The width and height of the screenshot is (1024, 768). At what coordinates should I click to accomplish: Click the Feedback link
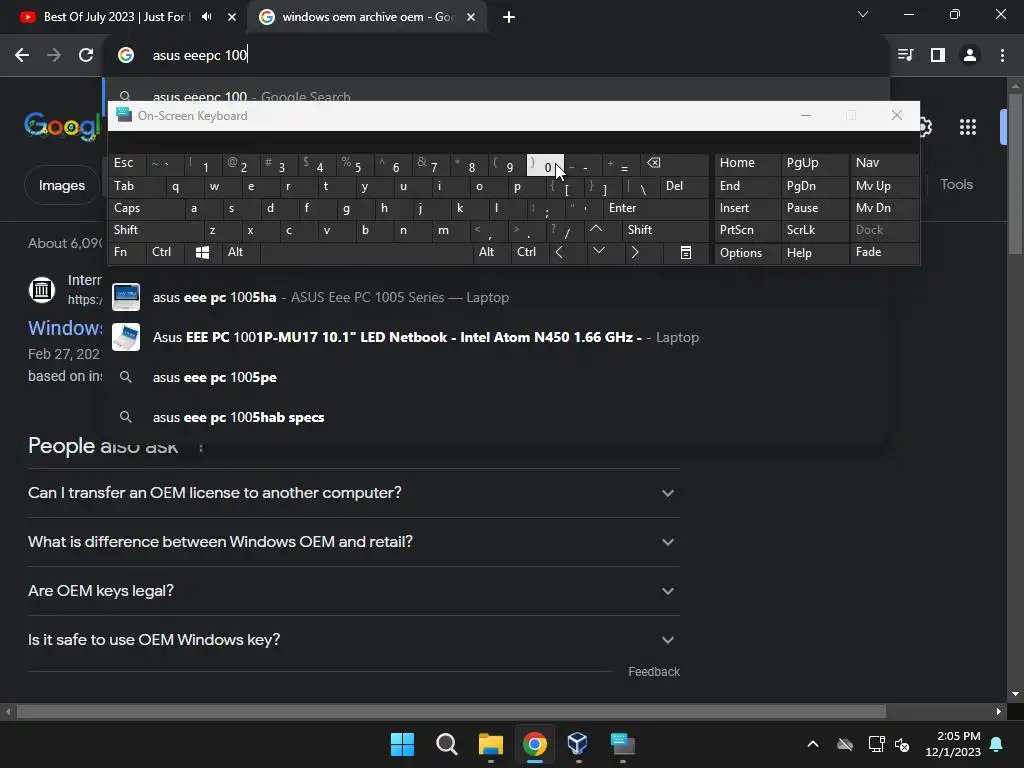coord(654,672)
